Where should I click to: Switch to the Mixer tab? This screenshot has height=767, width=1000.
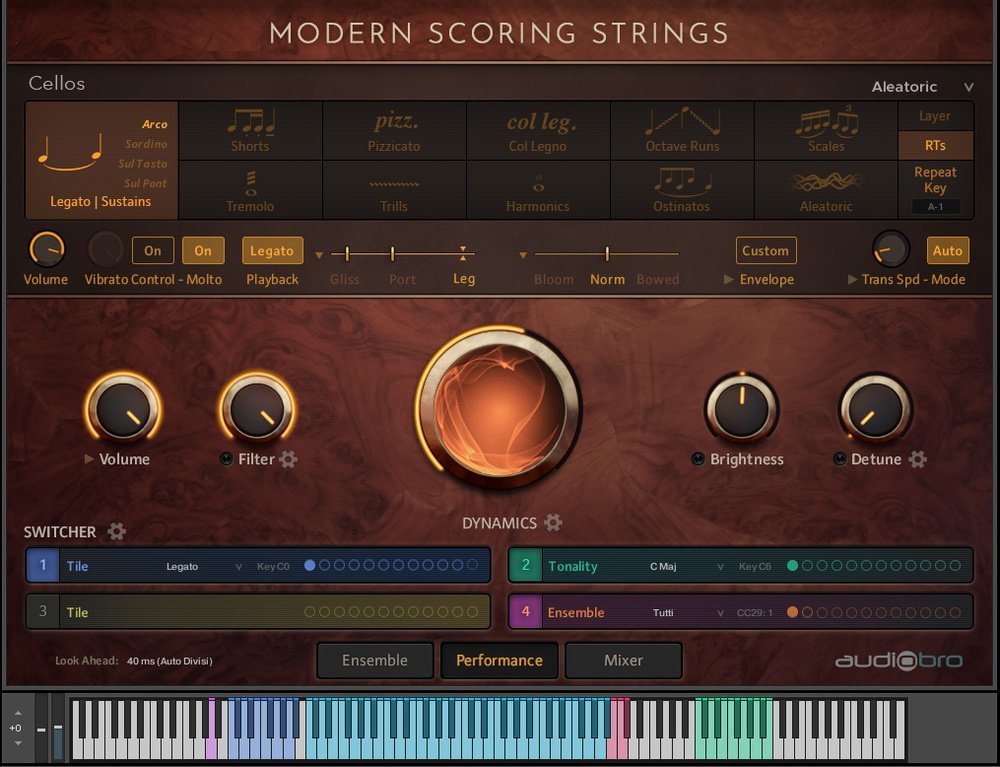623,660
